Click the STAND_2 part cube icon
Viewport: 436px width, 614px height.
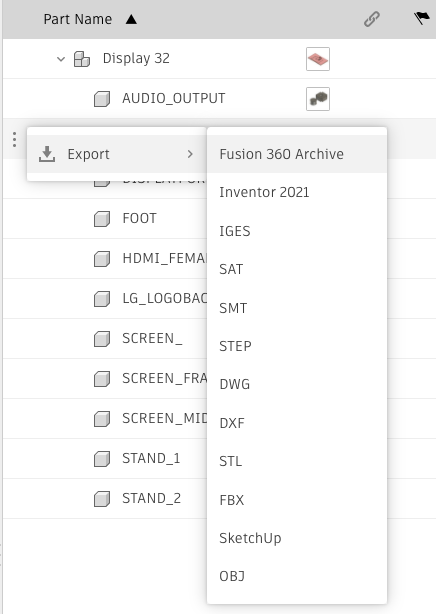coord(102,499)
